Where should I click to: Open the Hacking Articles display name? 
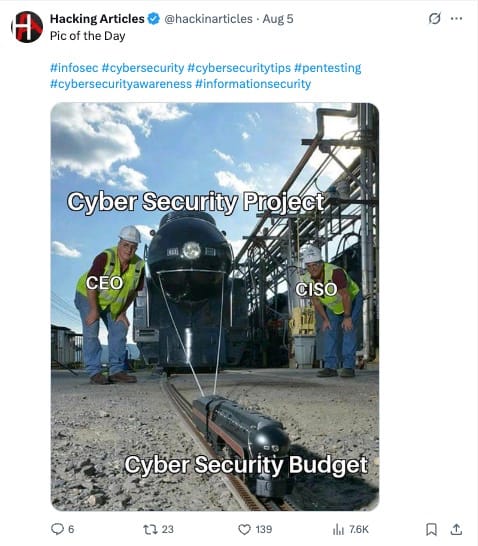pyautogui.click(x=97, y=18)
